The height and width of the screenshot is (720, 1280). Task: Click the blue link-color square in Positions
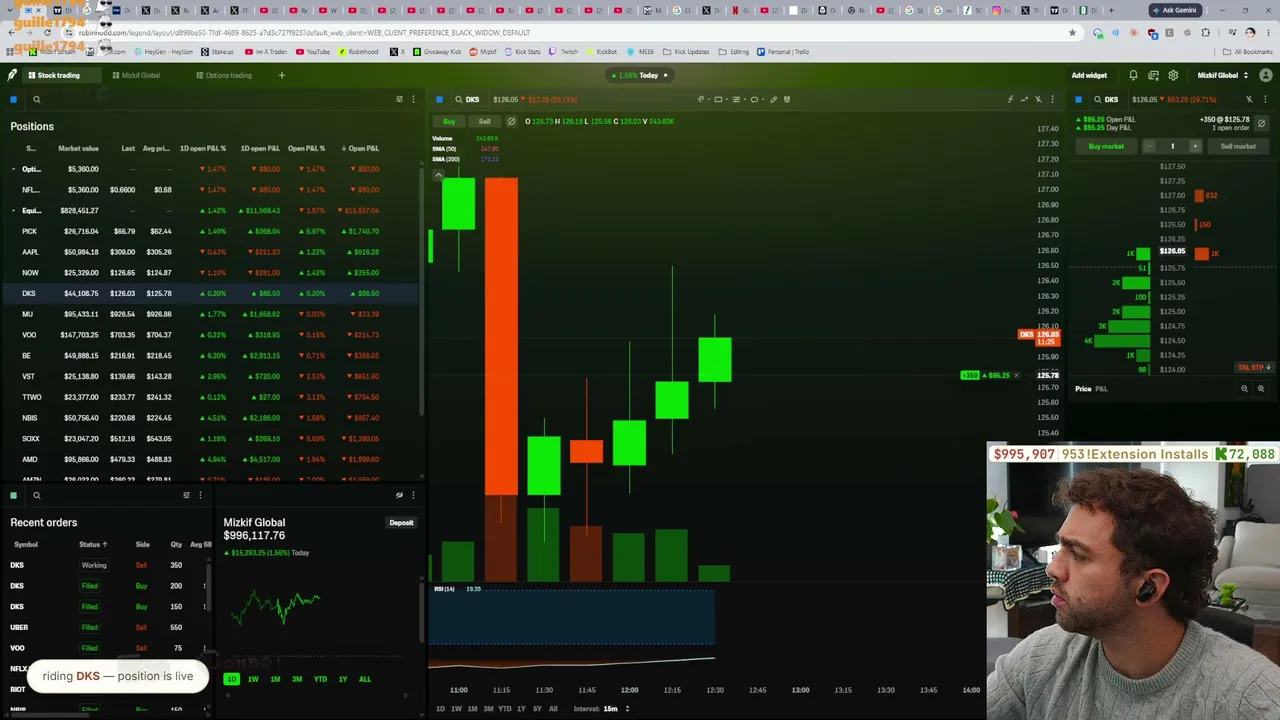14,100
